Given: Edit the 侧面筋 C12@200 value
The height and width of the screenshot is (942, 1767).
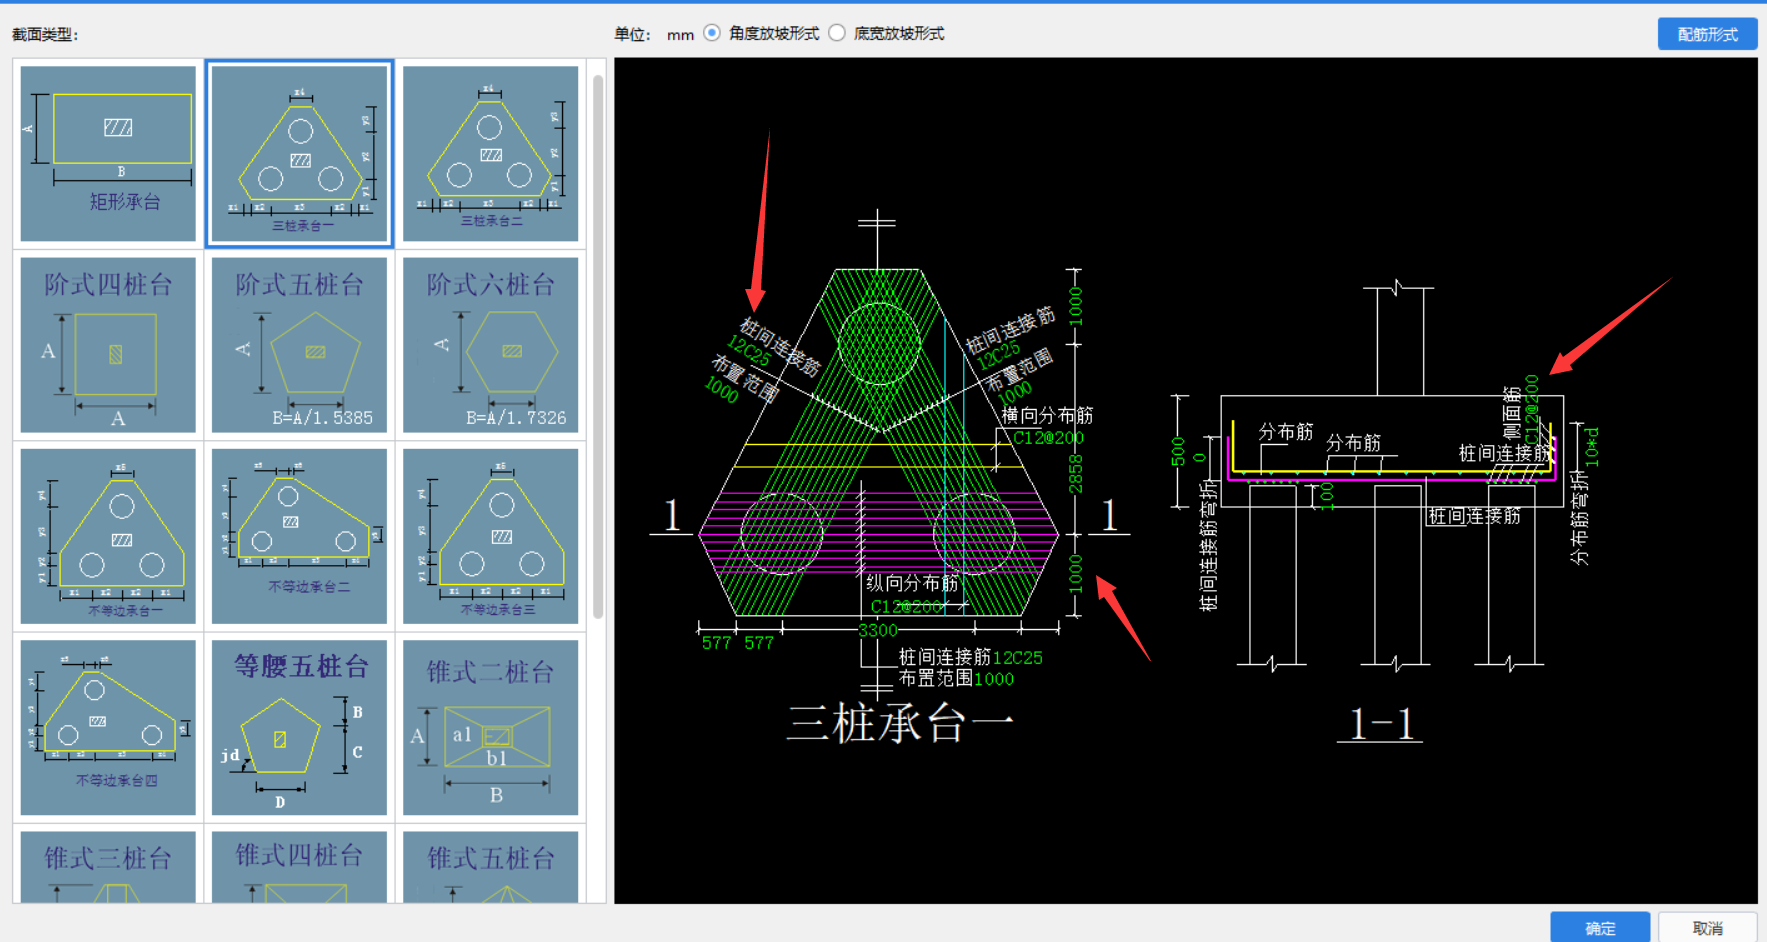Looking at the screenshot, I should pos(1532,408).
